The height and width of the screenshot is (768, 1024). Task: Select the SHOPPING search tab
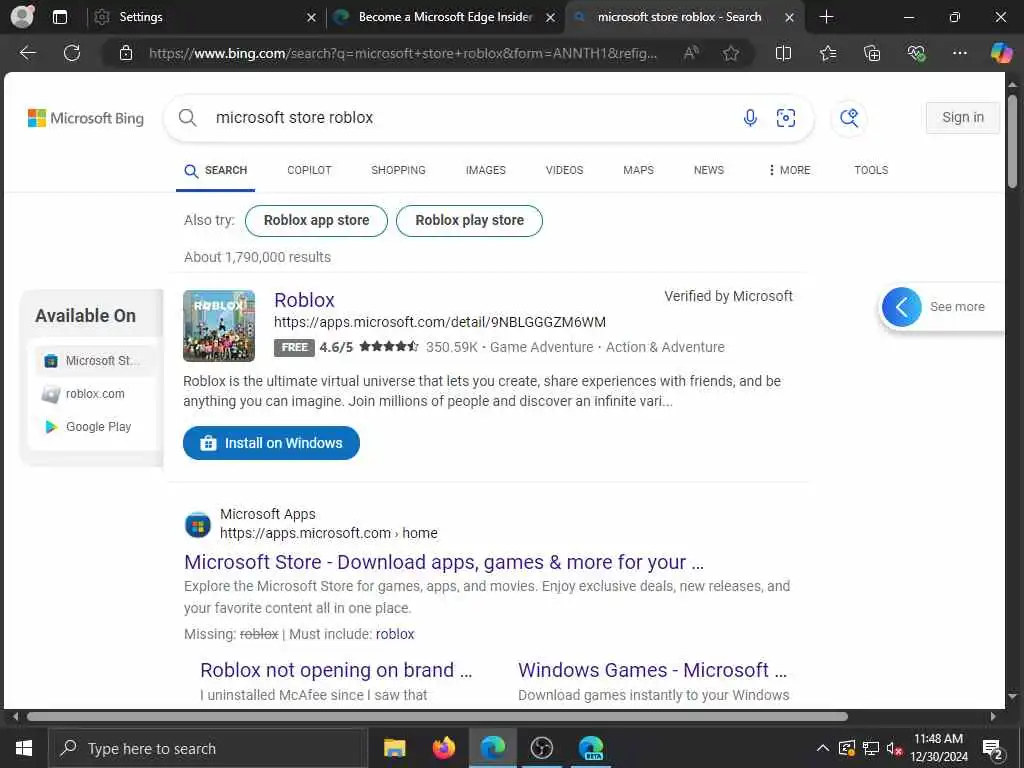click(x=398, y=170)
